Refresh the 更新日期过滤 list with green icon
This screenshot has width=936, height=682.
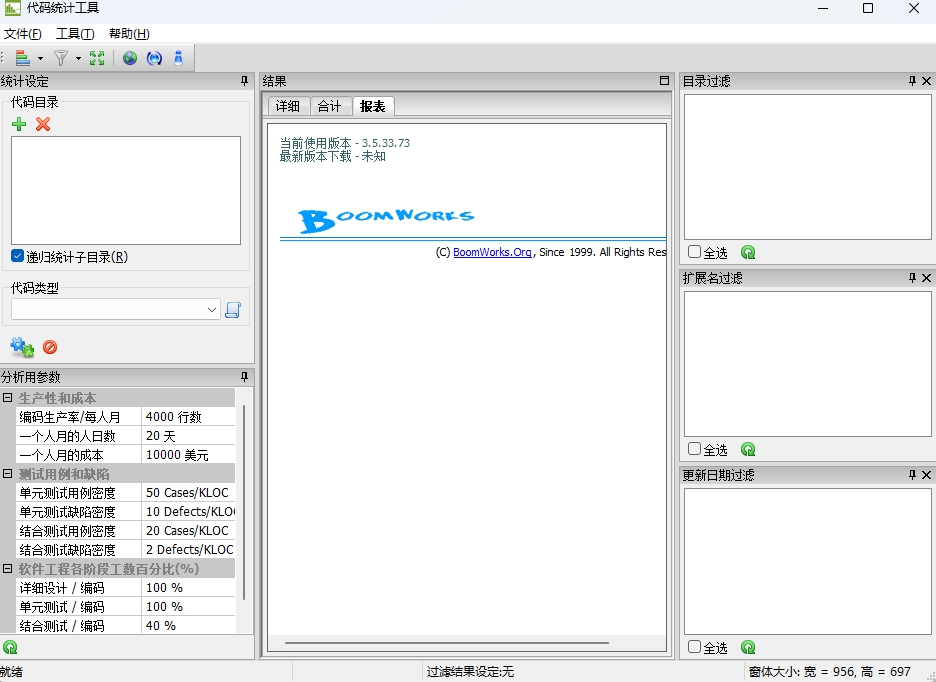click(748, 647)
